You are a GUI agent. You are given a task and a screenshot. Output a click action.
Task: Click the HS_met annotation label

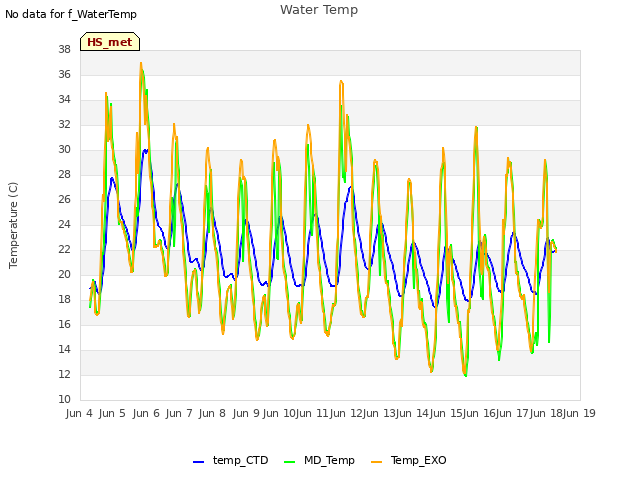coord(110,42)
